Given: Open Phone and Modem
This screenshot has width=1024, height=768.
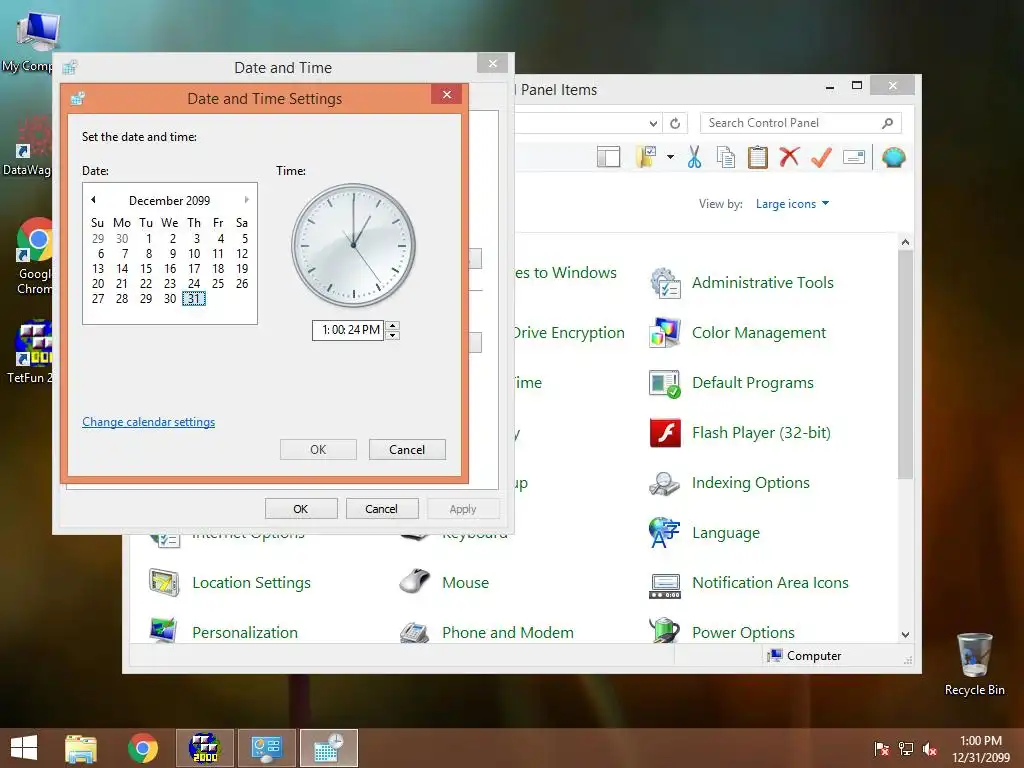Looking at the screenshot, I should [487, 631].
